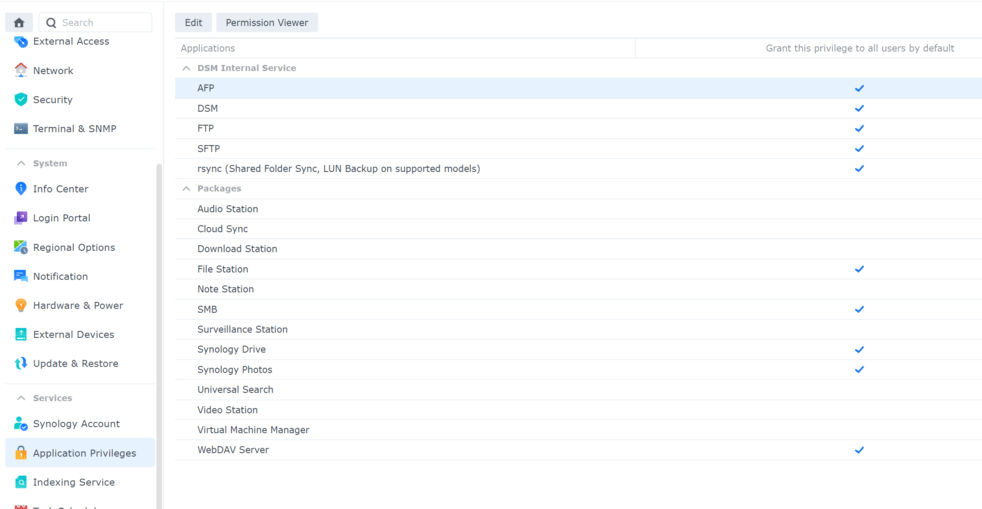Click the External Devices icon
The width and height of the screenshot is (982, 509).
point(21,334)
